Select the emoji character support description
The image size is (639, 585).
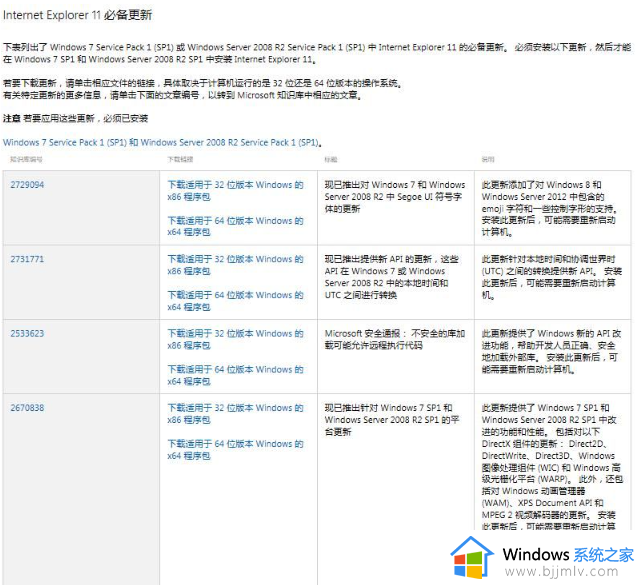549,208
